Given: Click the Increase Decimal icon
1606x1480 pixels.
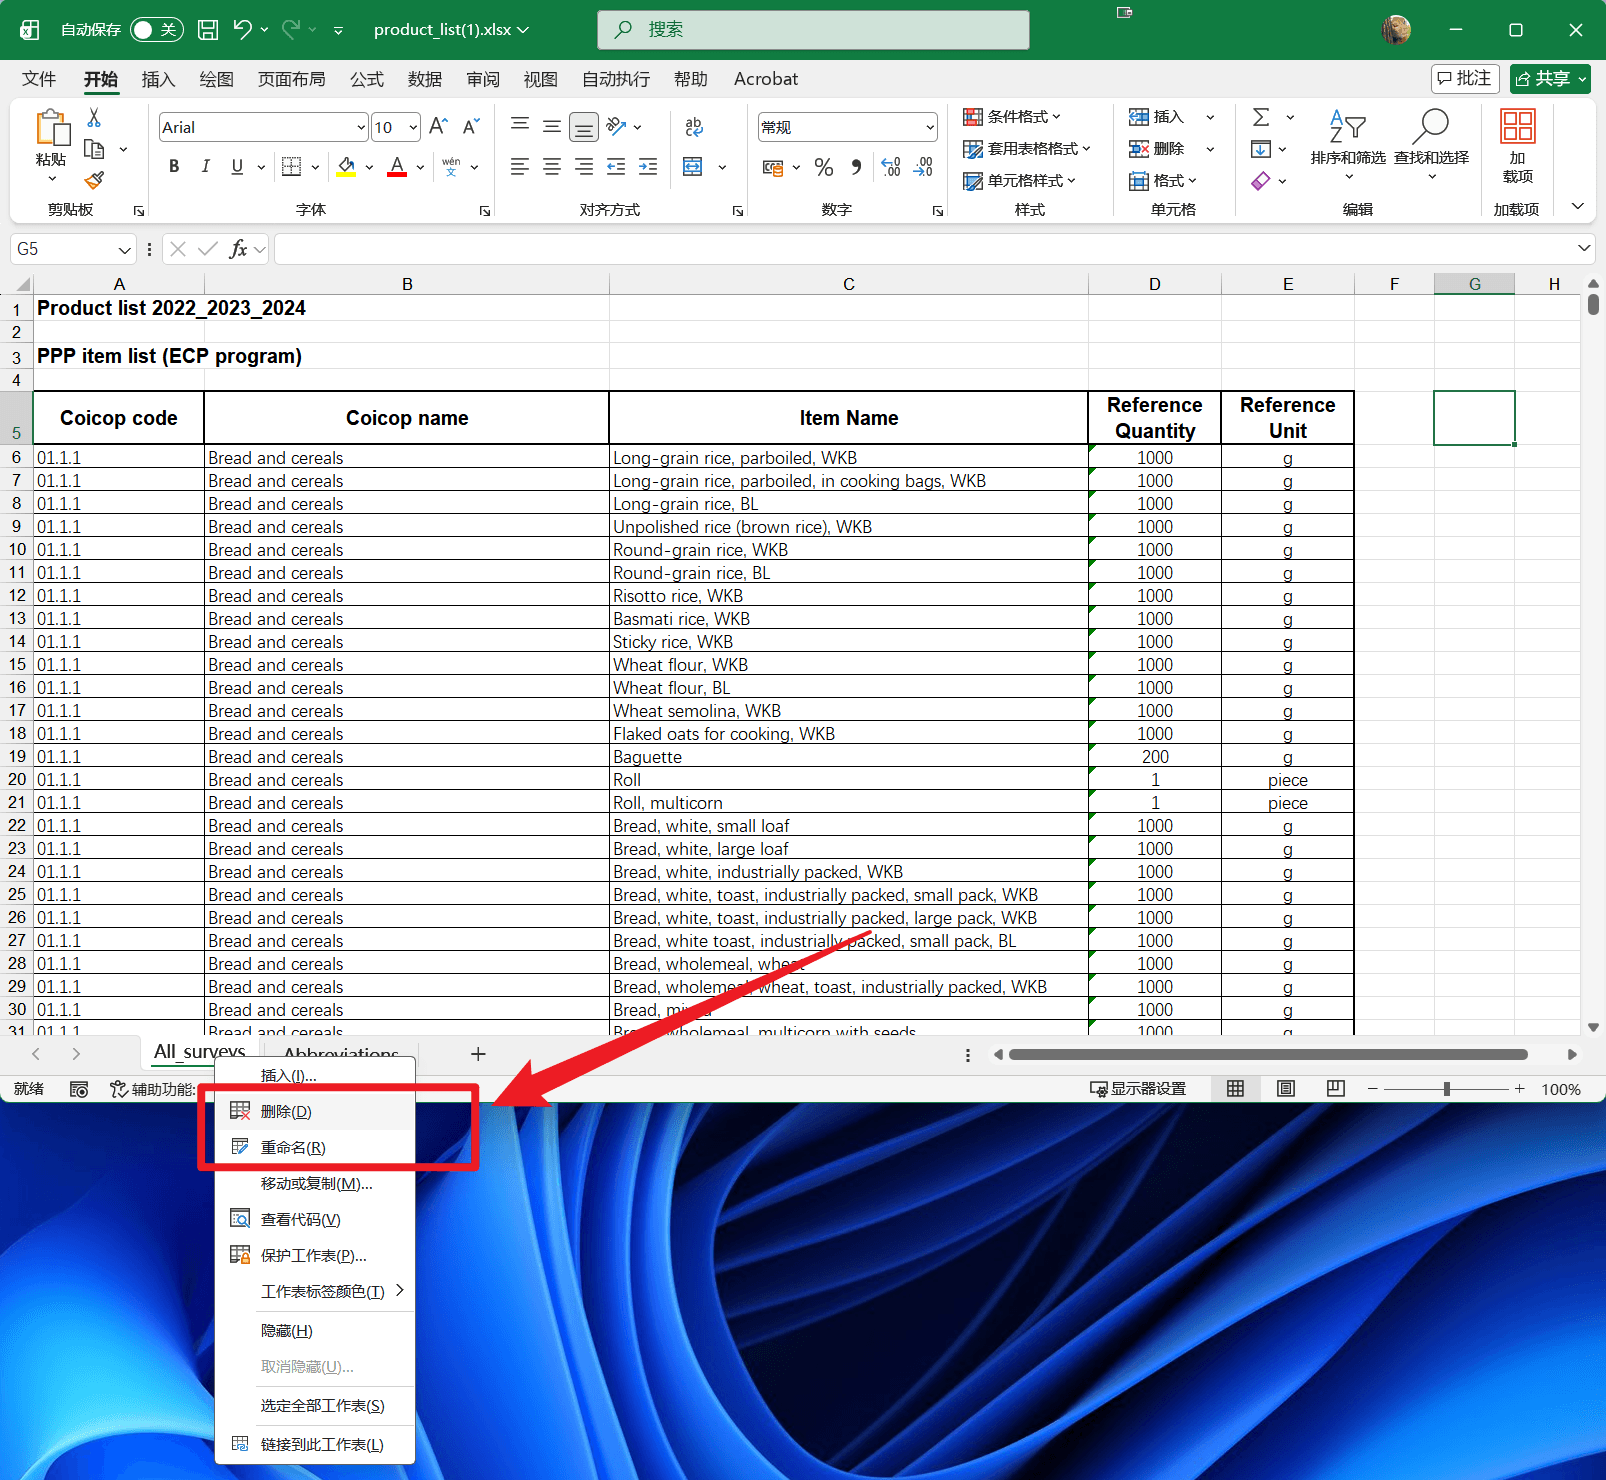Looking at the screenshot, I should [x=891, y=167].
